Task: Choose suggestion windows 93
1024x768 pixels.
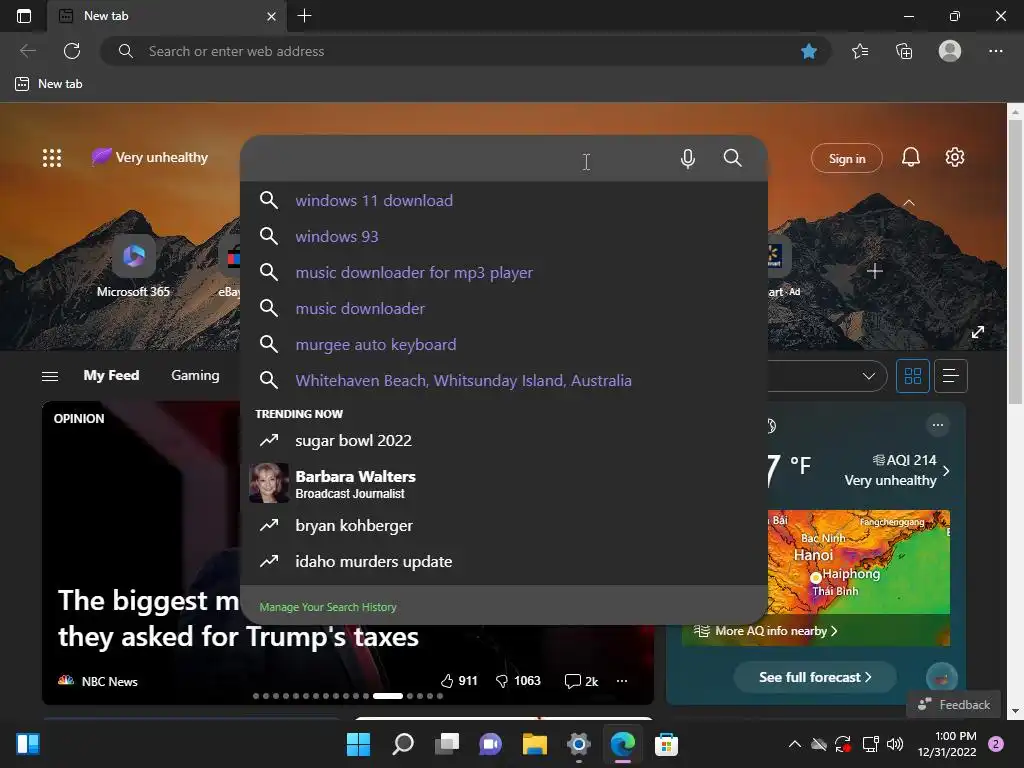Action: click(504, 236)
